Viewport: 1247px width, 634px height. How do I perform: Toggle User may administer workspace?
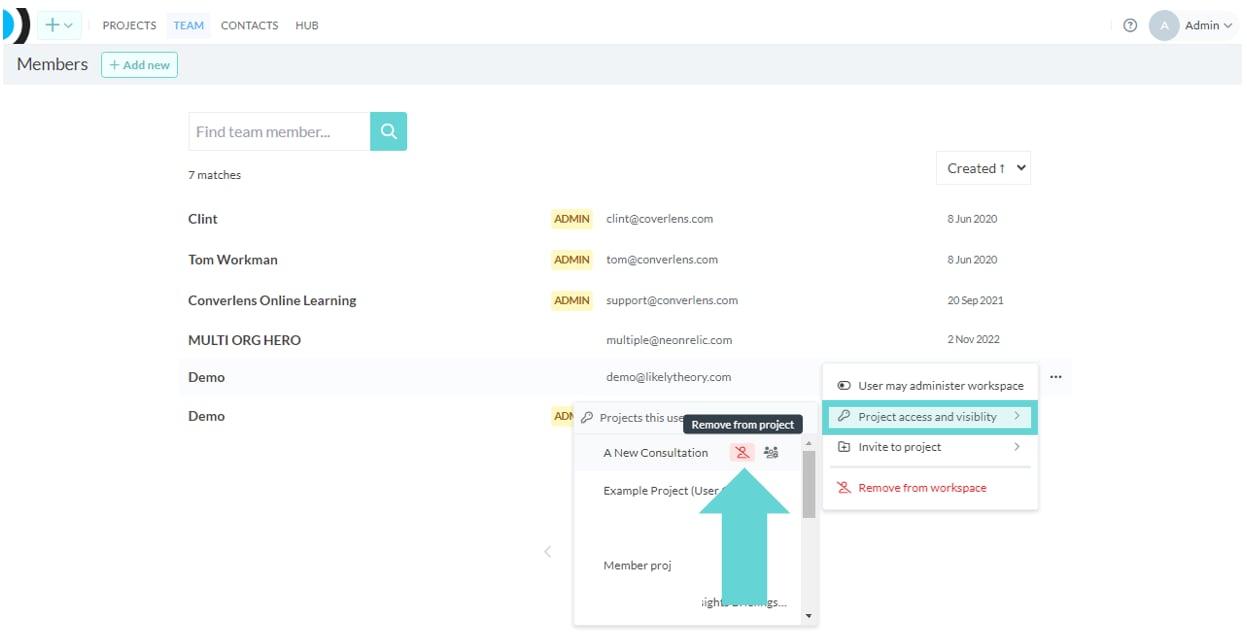pyautogui.click(x=930, y=385)
